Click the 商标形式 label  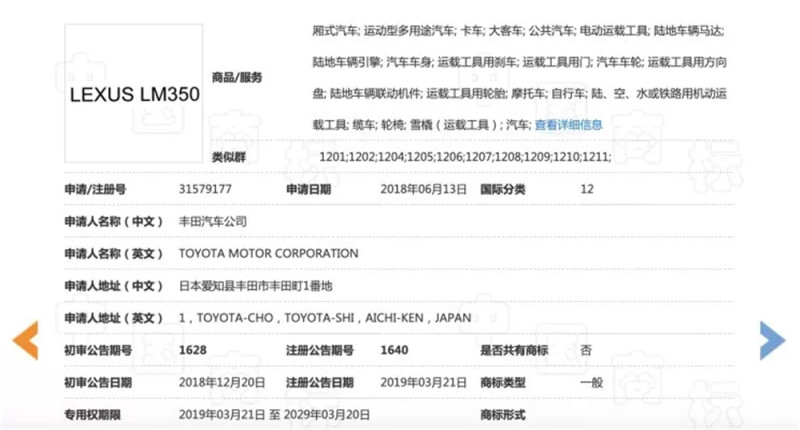[x=505, y=414]
